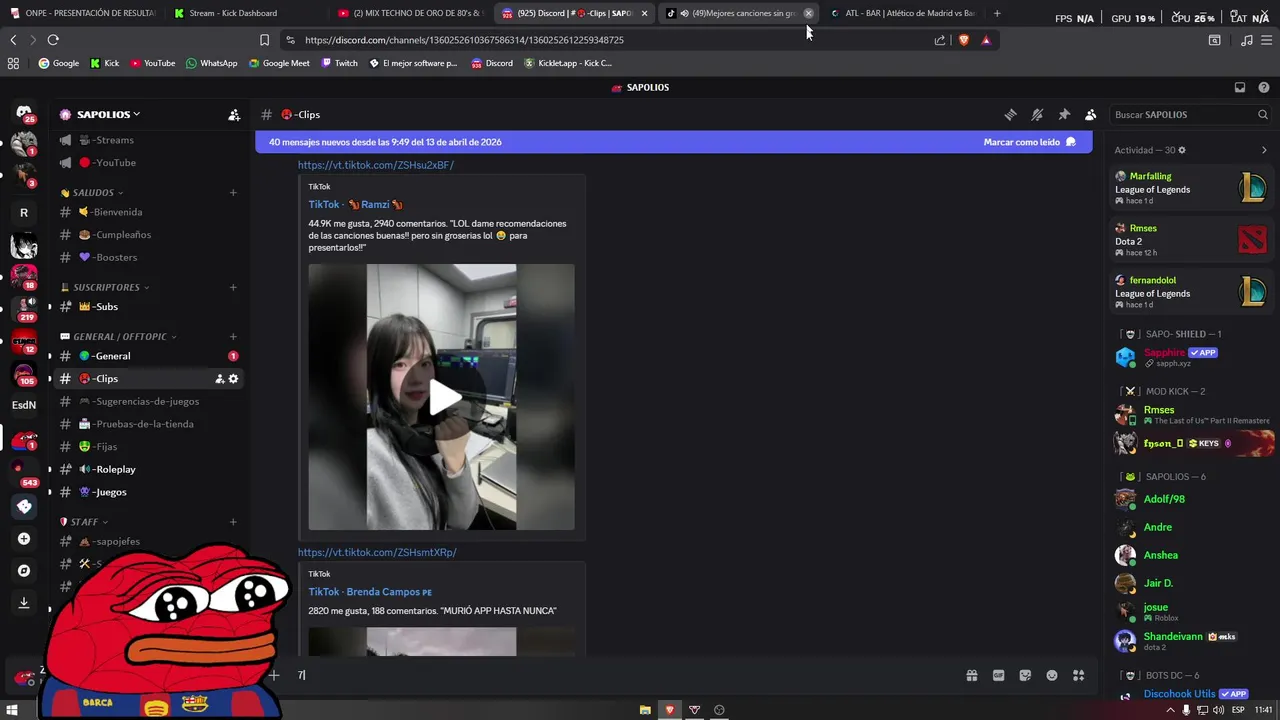Open a new browser tab
The width and height of the screenshot is (1280, 720).
click(x=997, y=13)
